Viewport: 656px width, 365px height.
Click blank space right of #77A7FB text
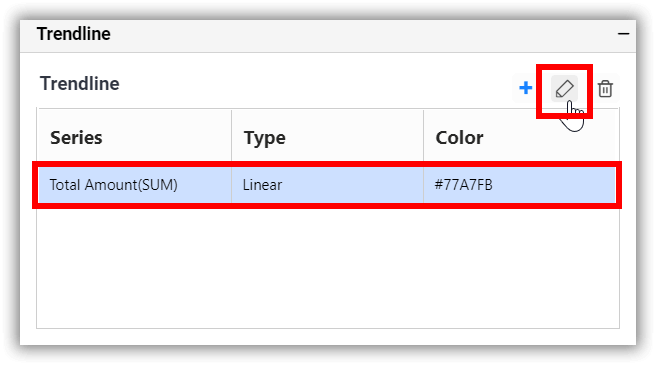point(554,185)
